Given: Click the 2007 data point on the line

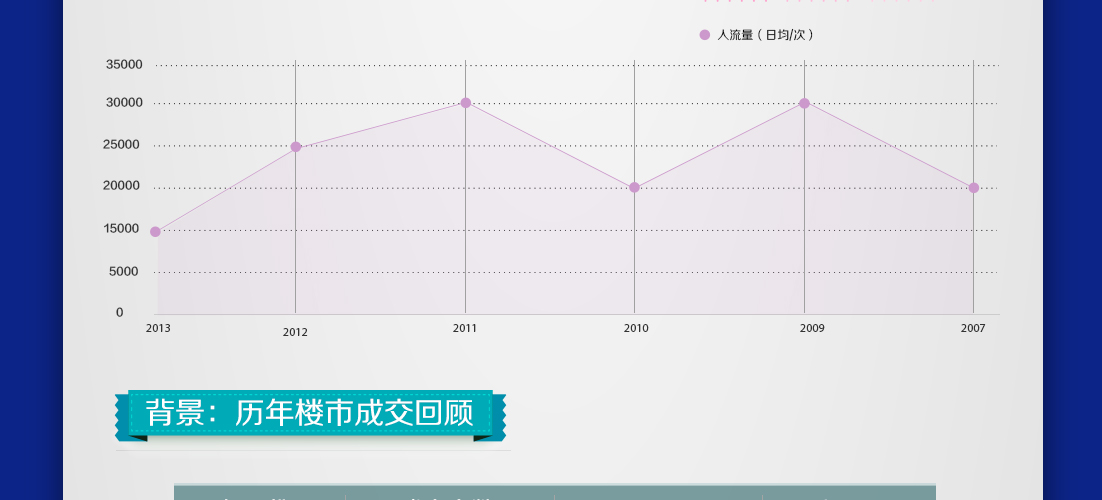Looking at the screenshot, I should tap(974, 188).
